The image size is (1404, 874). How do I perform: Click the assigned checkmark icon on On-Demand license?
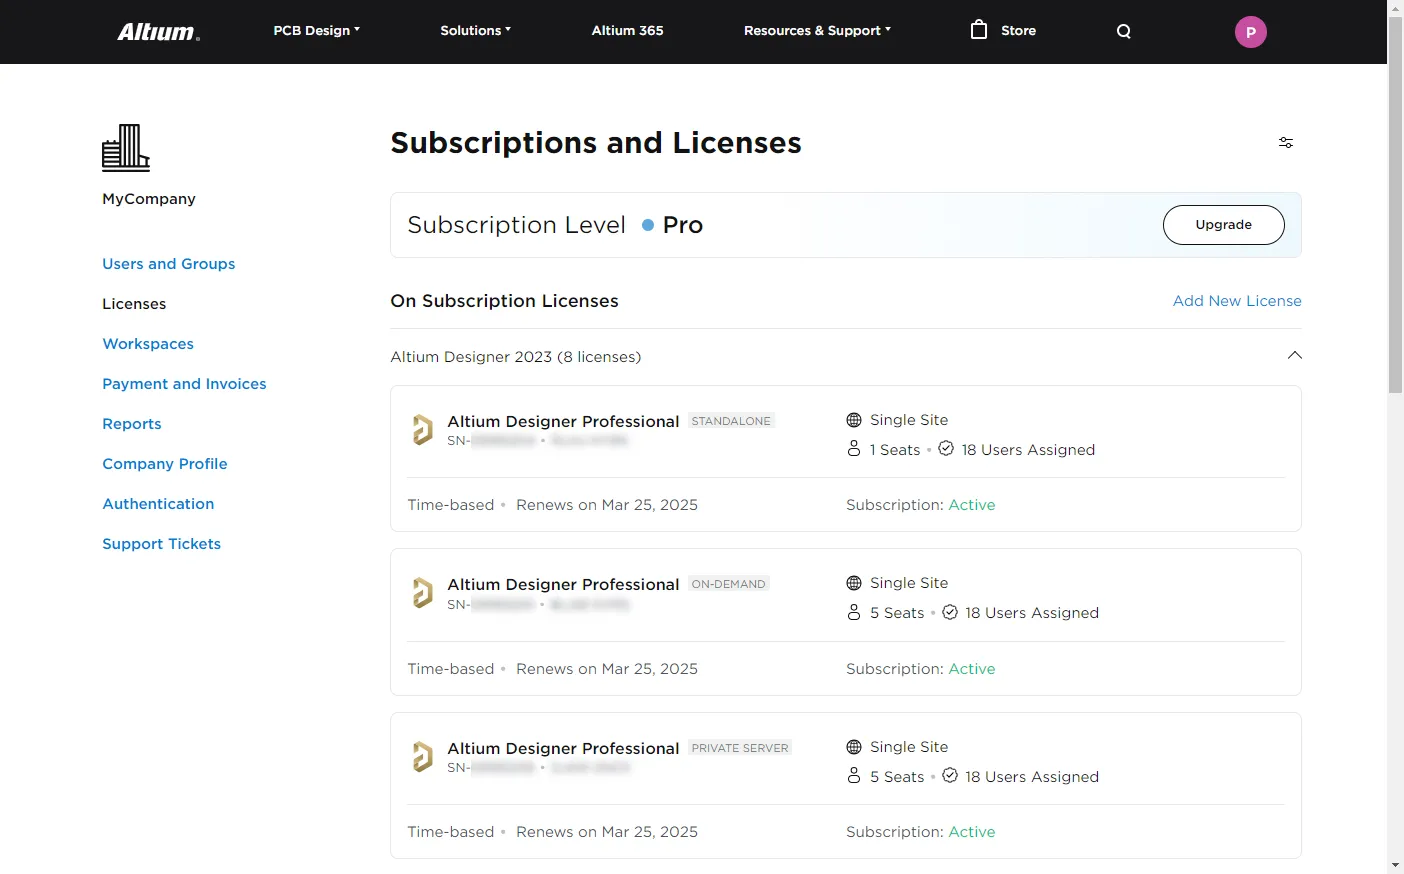[950, 612]
